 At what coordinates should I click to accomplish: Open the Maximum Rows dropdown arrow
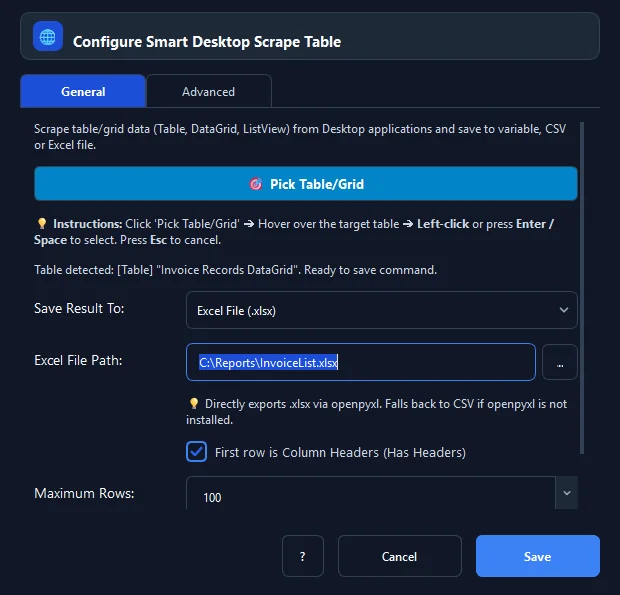567,493
